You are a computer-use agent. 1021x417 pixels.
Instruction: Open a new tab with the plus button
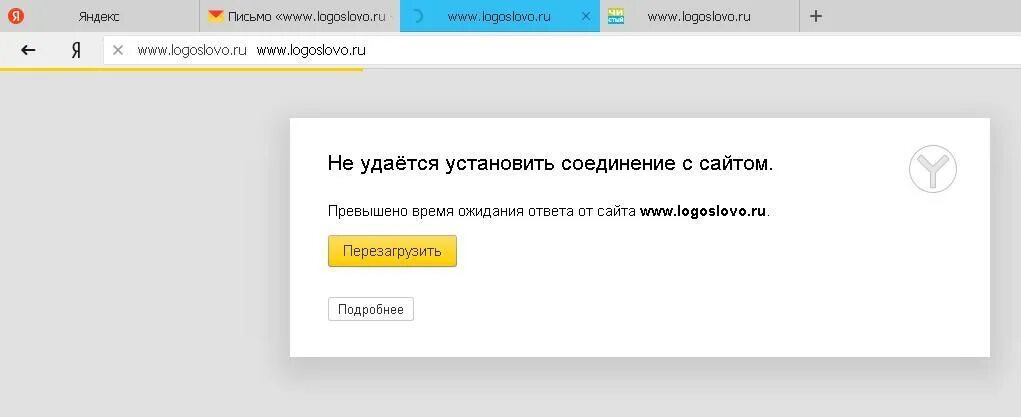tap(815, 16)
